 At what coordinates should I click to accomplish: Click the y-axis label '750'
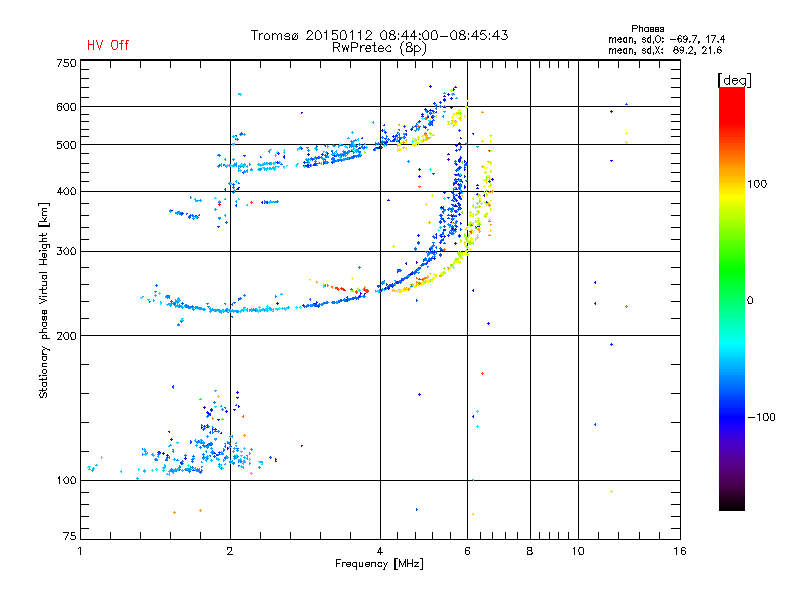[x=66, y=64]
